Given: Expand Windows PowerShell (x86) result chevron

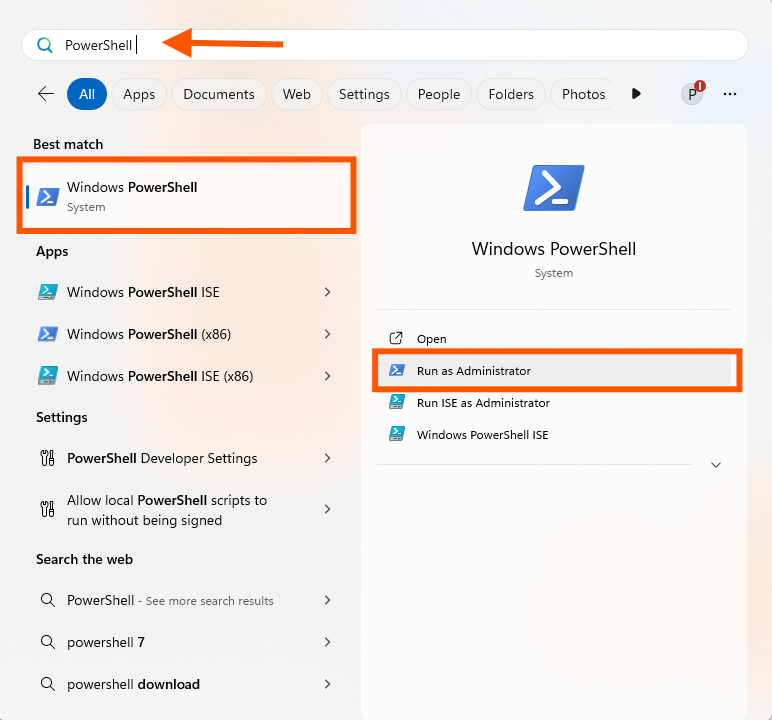Looking at the screenshot, I should (x=327, y=334).
